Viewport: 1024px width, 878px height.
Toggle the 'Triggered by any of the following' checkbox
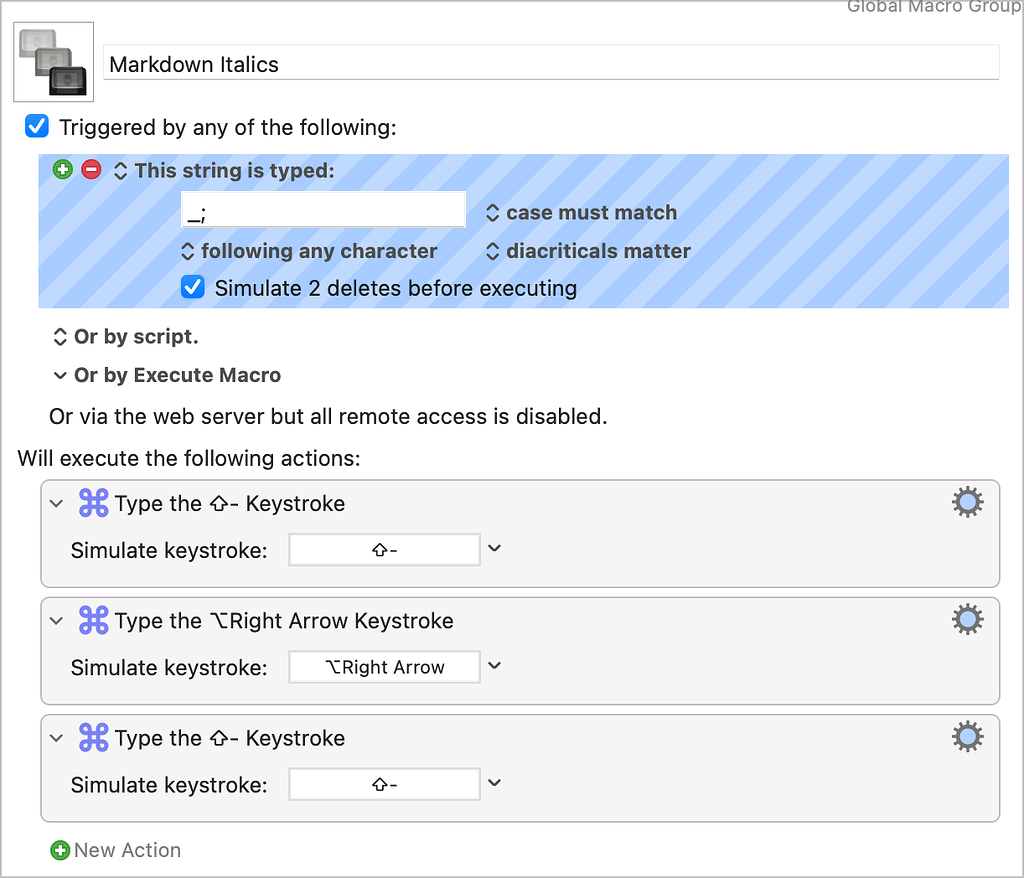coord(37,127)
